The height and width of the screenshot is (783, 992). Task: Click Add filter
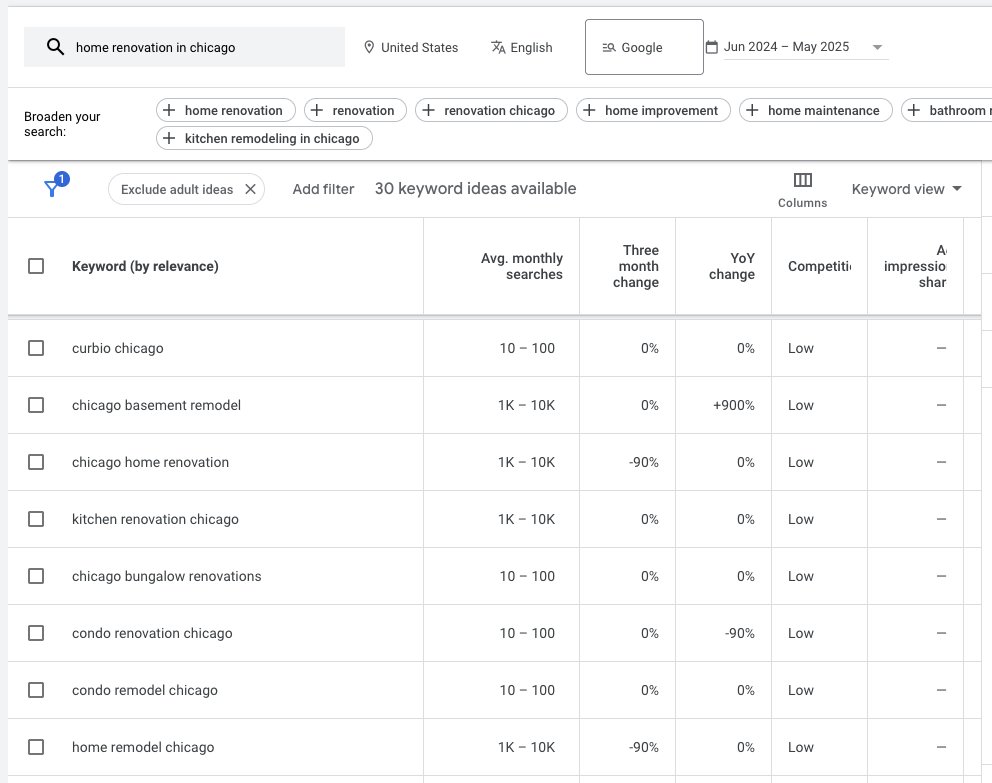pyautogui.click(x=323, y=188)
